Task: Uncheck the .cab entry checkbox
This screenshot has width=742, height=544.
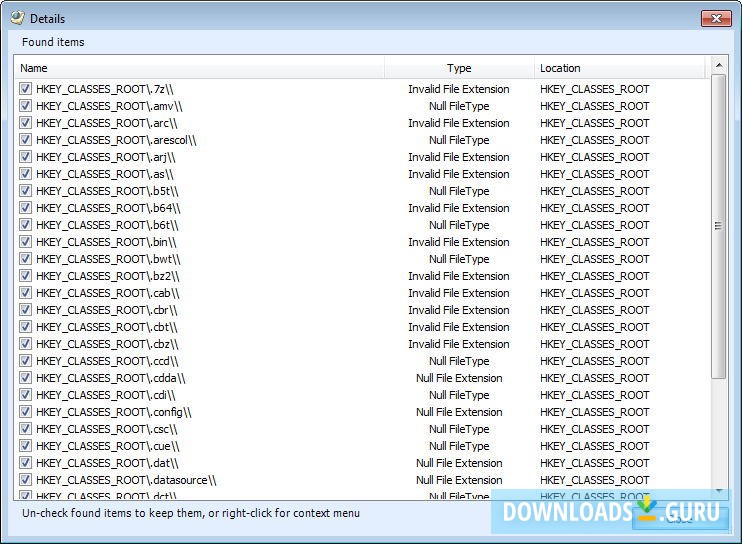Action: pyautogui.click(x=26, y=293)
